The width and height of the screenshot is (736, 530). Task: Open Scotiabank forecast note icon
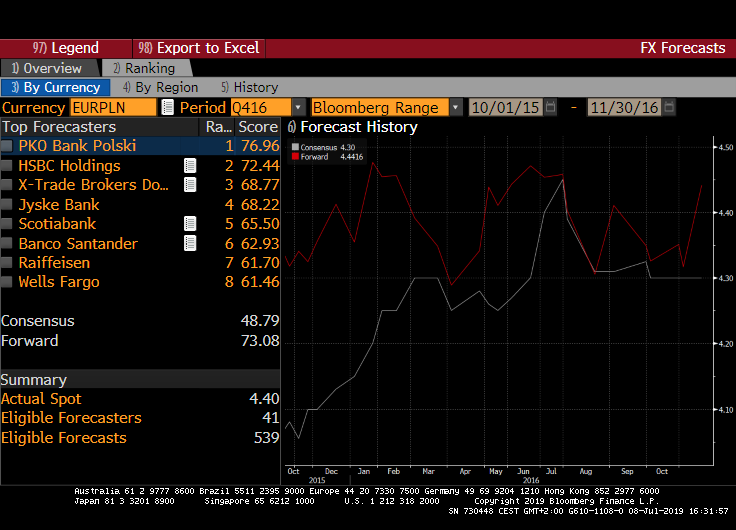190,224
